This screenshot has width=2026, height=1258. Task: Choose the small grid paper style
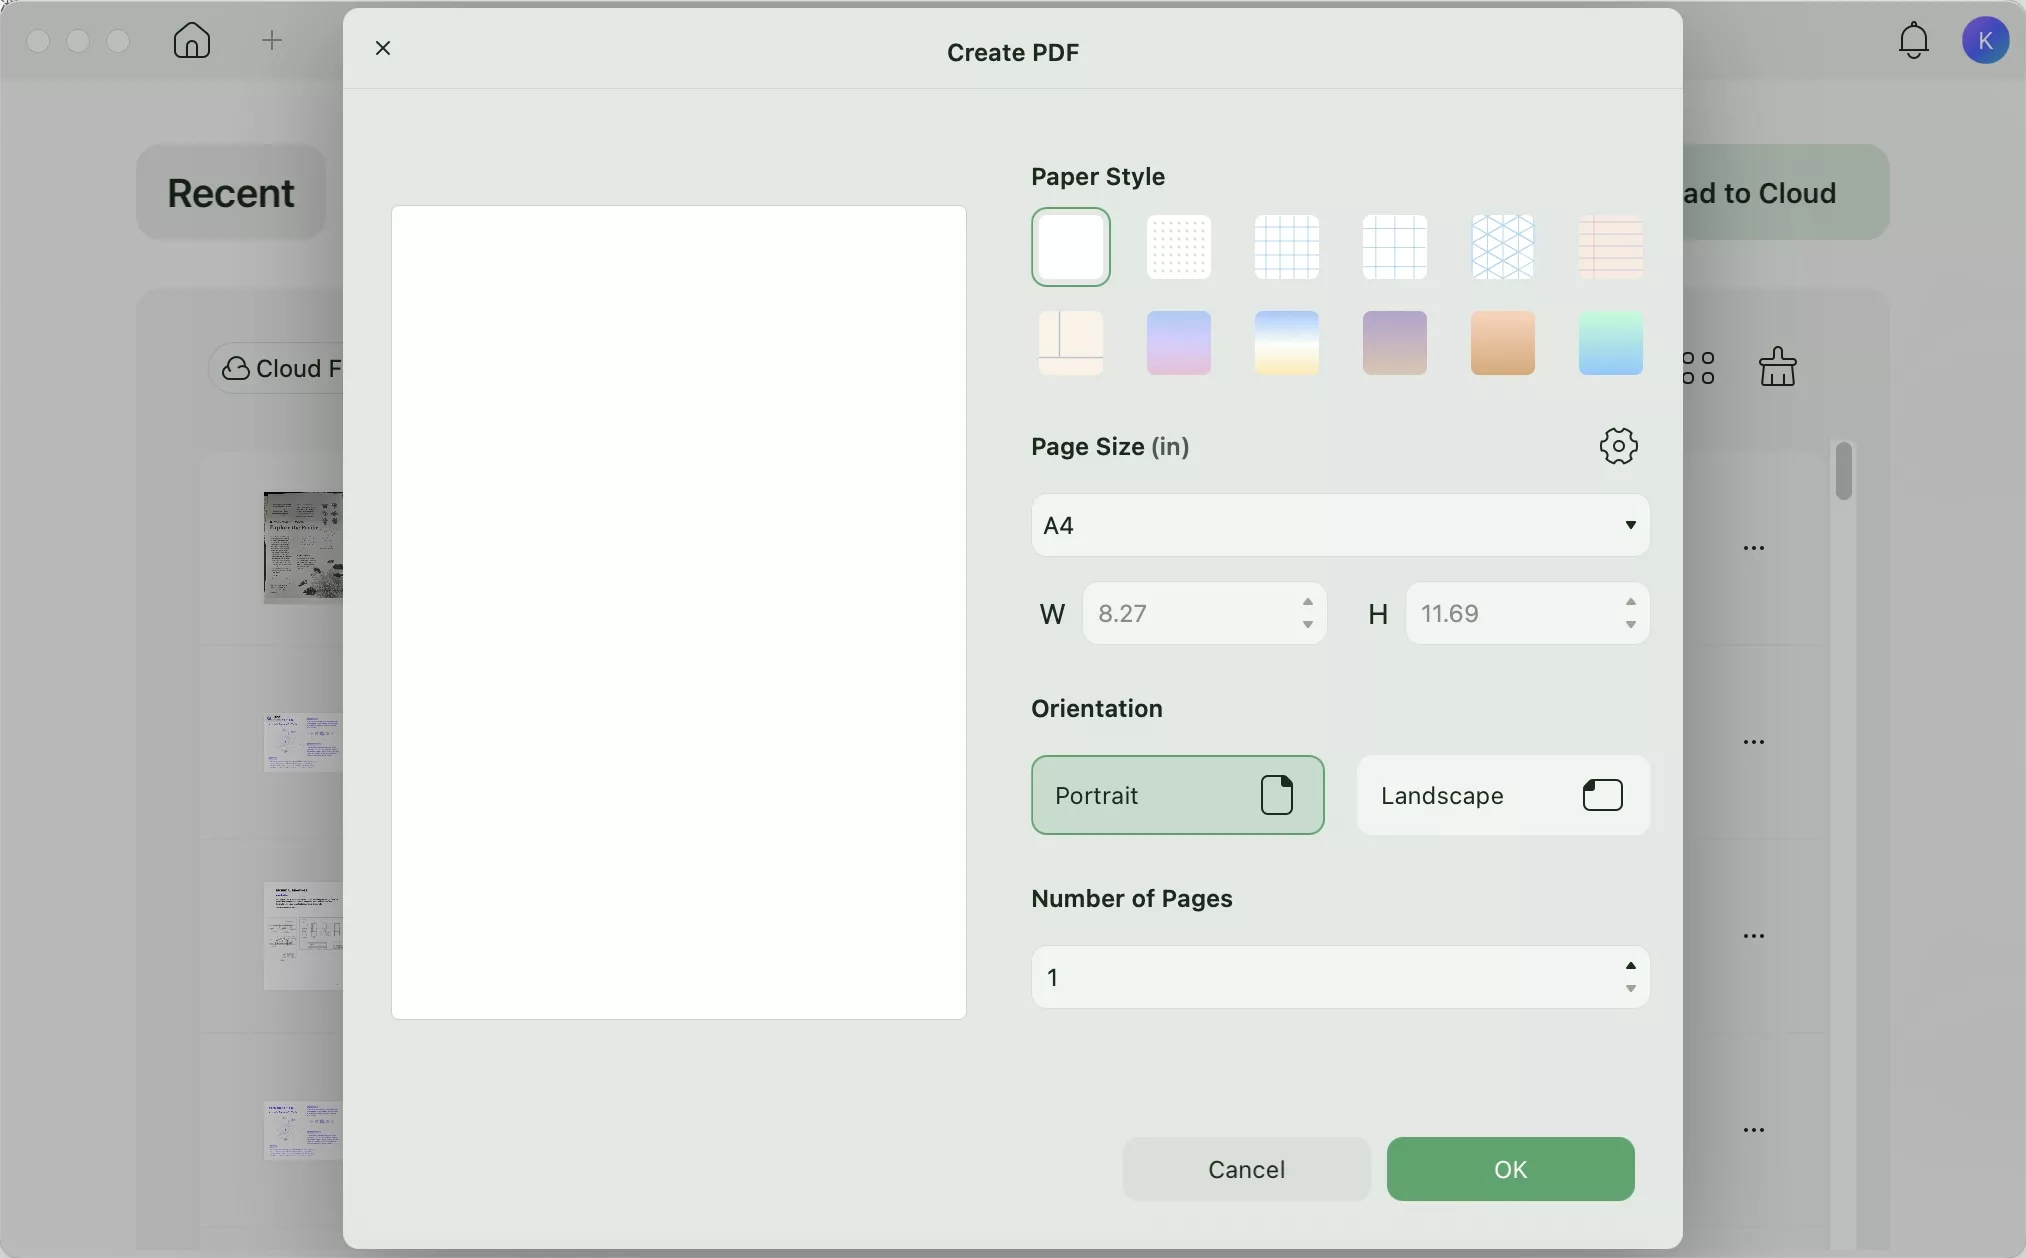tap(1288, 247)
